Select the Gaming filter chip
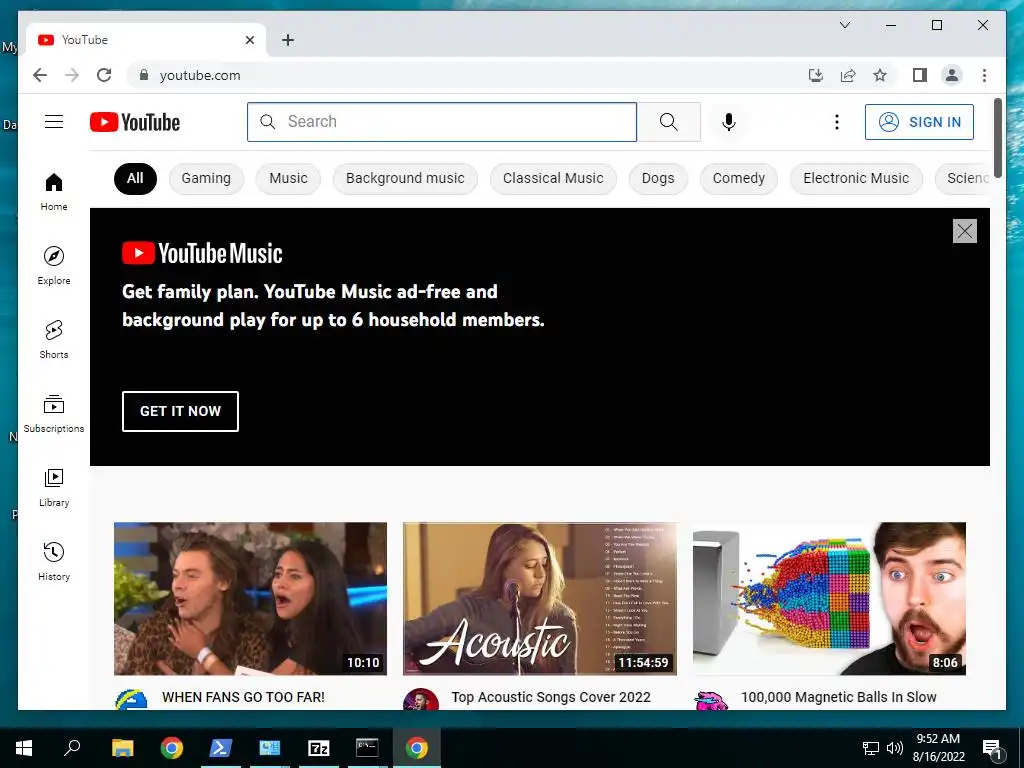The width and height of the screenshot is (1024, 768). [206, 178]
